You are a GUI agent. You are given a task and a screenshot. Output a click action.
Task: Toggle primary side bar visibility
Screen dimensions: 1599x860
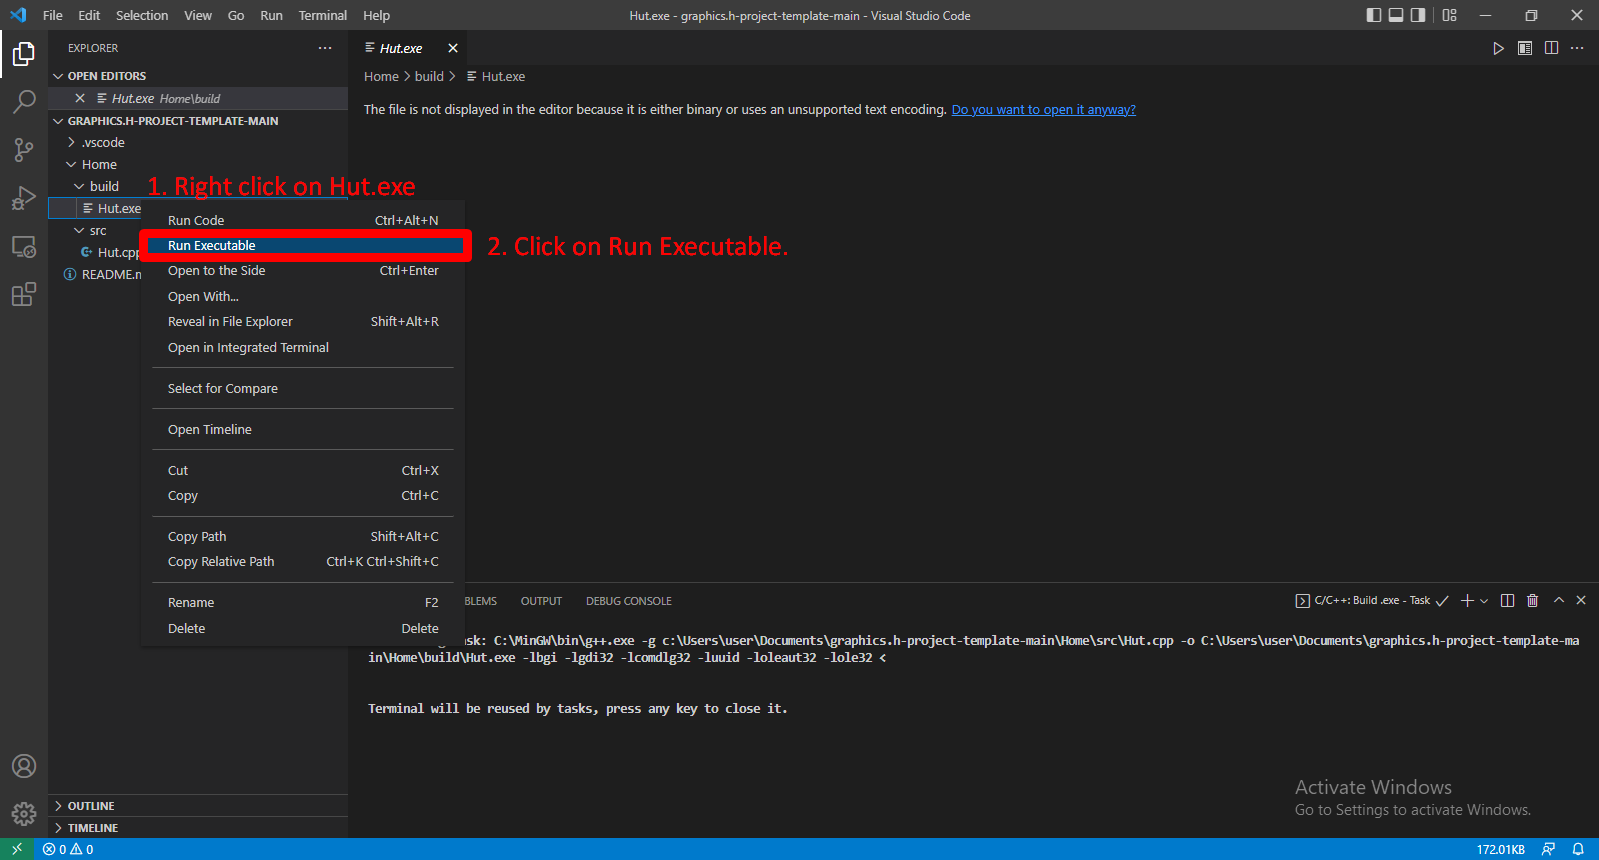coord(1374,15)
